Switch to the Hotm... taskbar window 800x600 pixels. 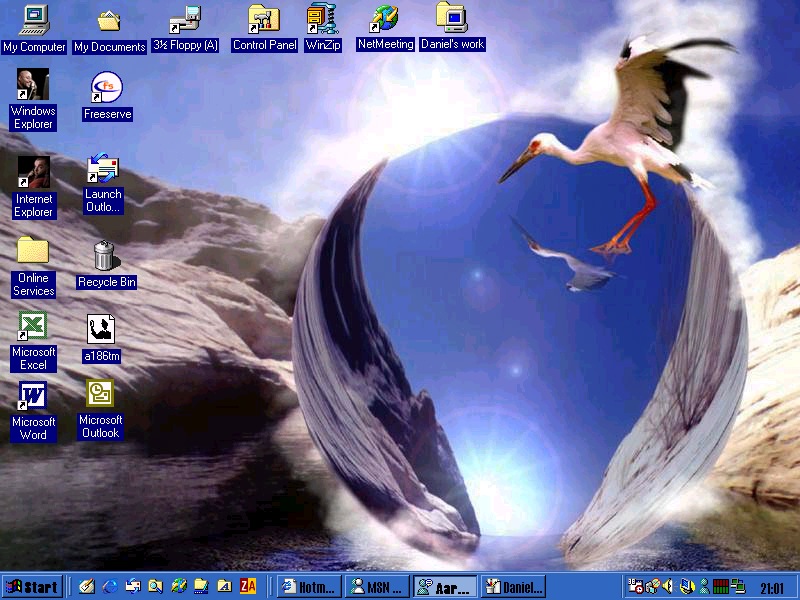click(x=309, y=587)
